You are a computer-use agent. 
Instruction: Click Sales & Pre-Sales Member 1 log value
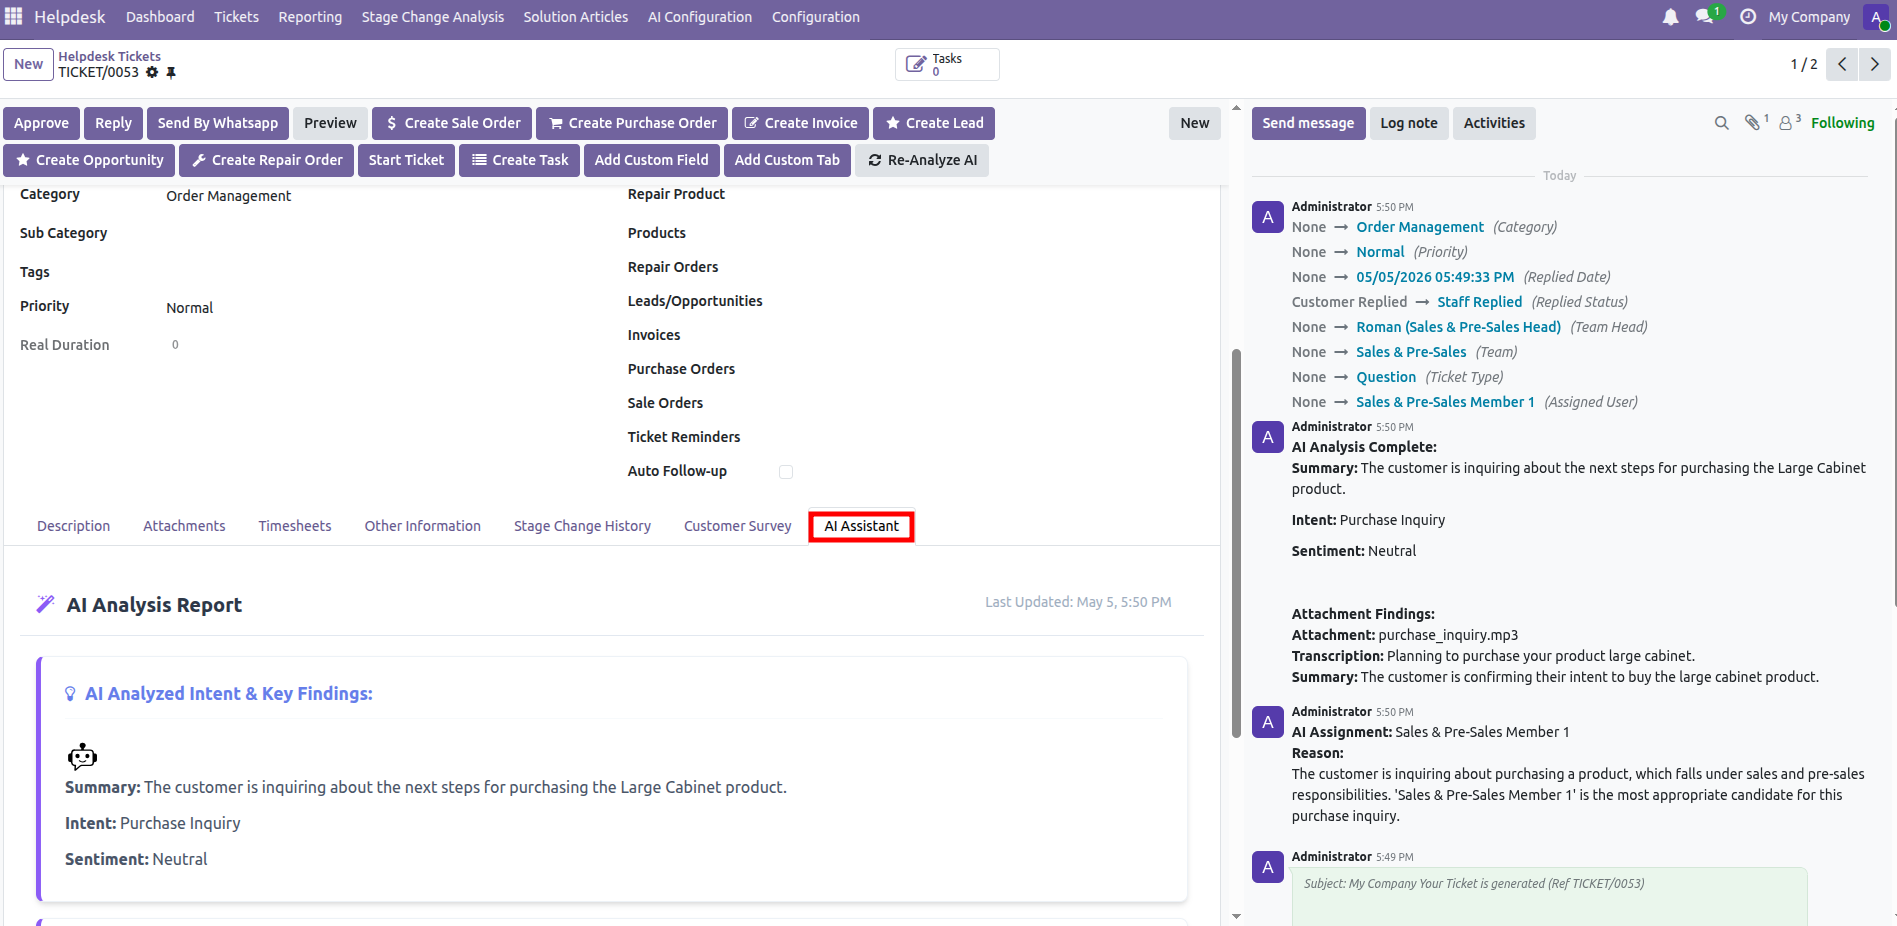(1445, 402)
